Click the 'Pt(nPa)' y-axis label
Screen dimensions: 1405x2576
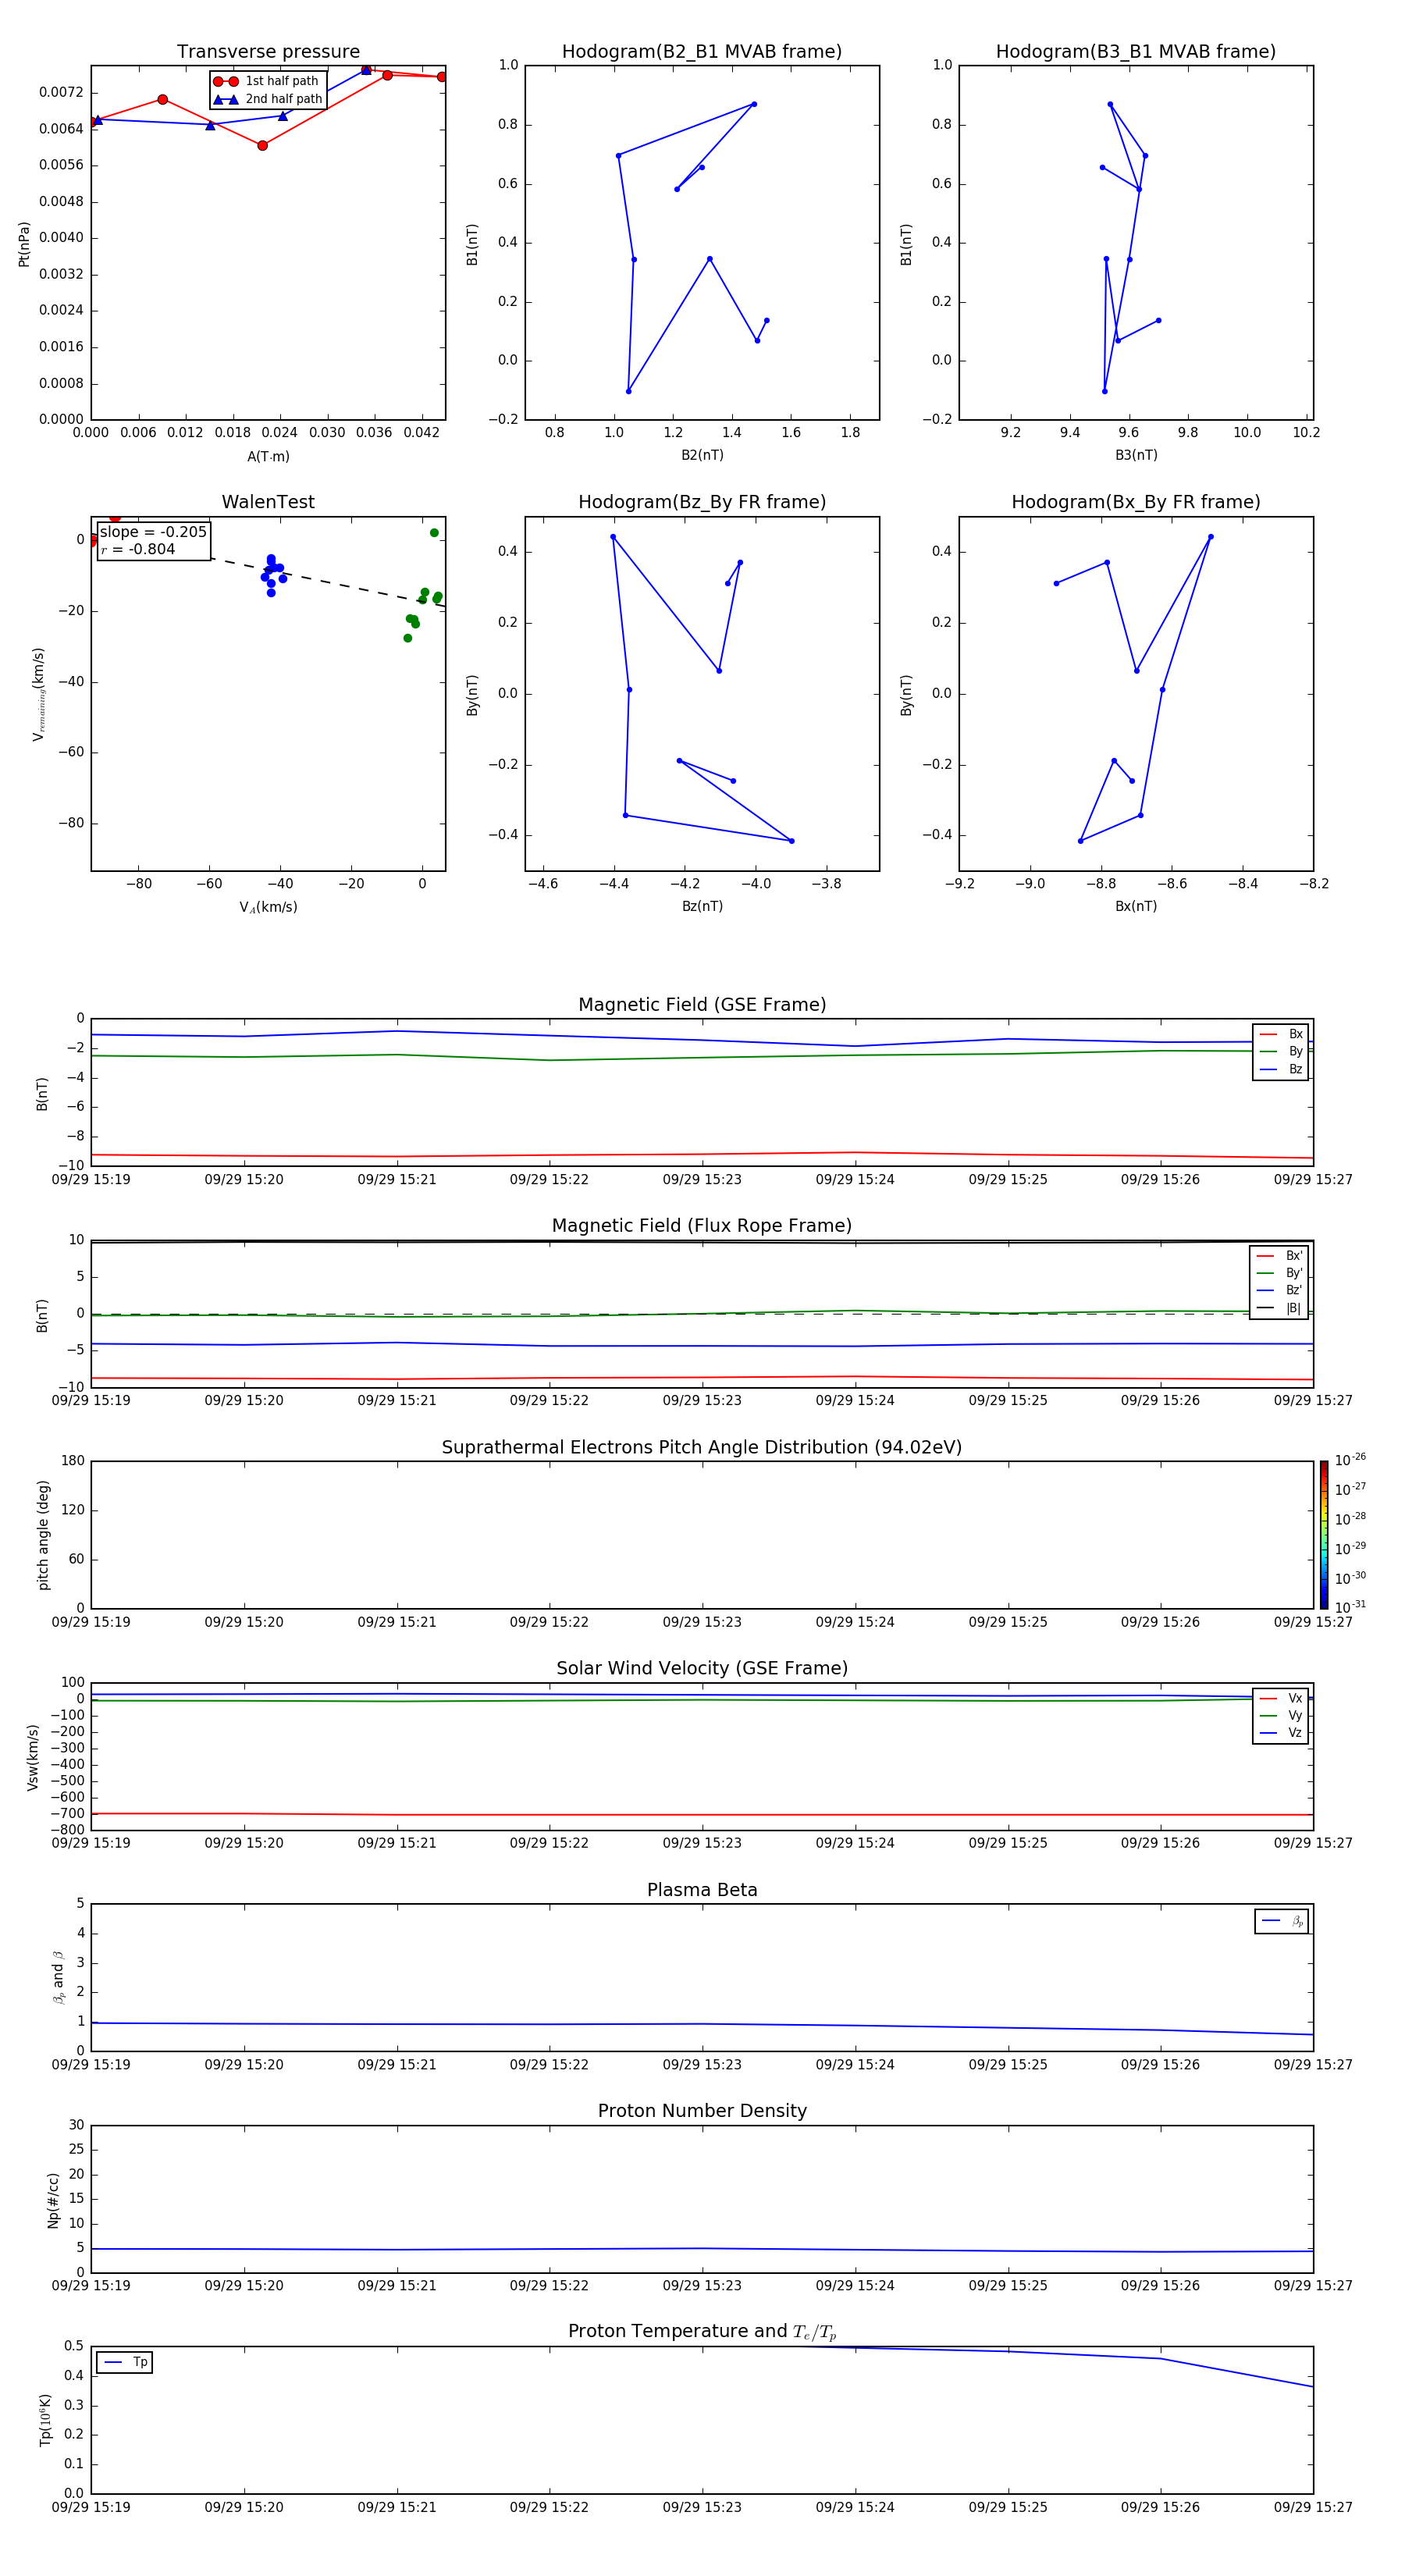click(x=24, y=243)
